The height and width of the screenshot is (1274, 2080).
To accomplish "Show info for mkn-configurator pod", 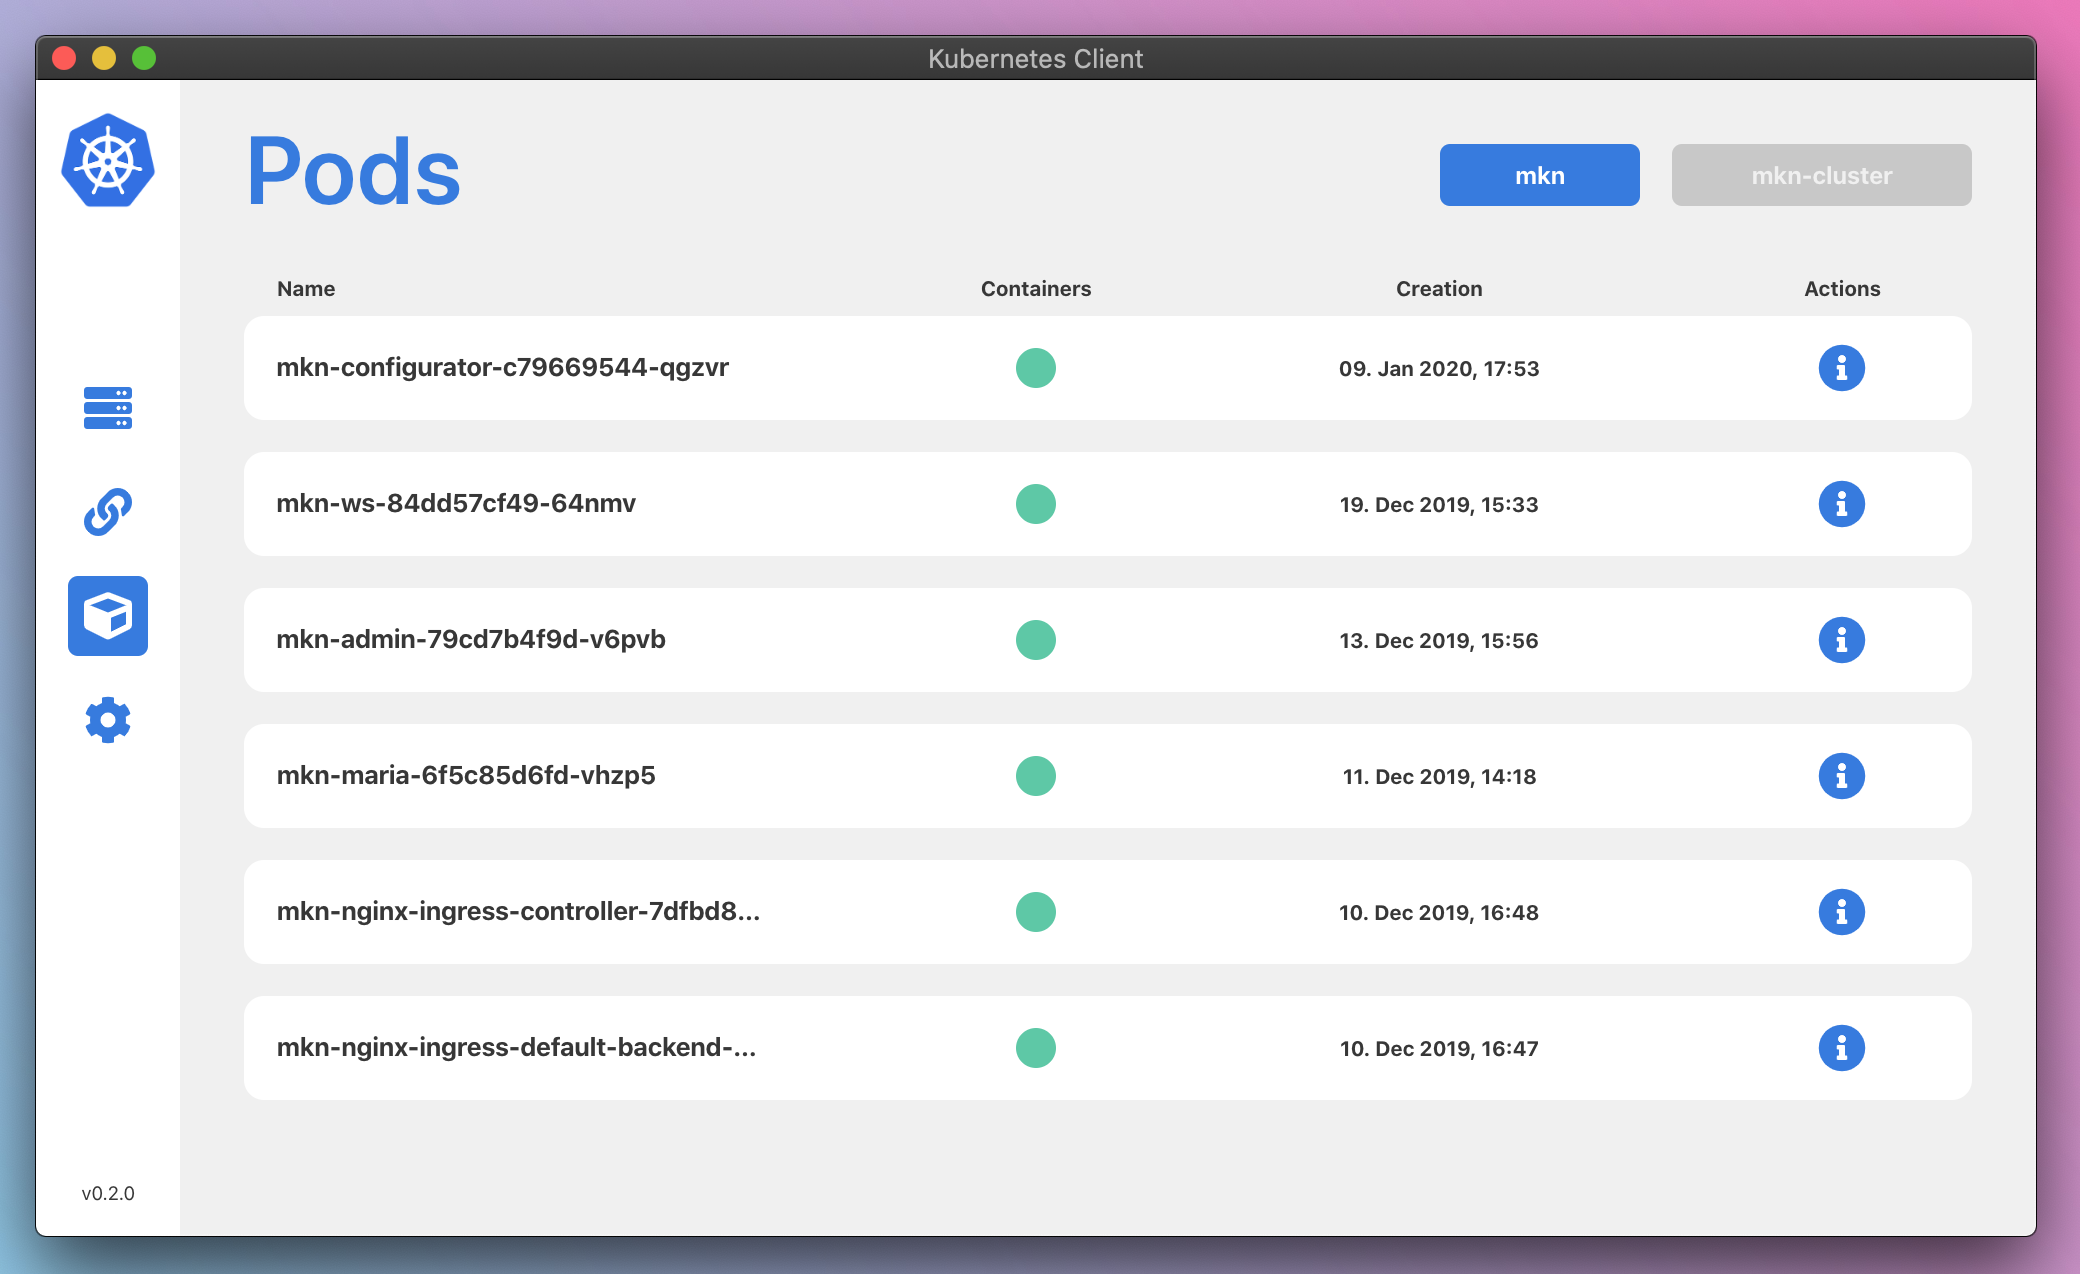I will pyautogui.click(x=1841, y=368).
